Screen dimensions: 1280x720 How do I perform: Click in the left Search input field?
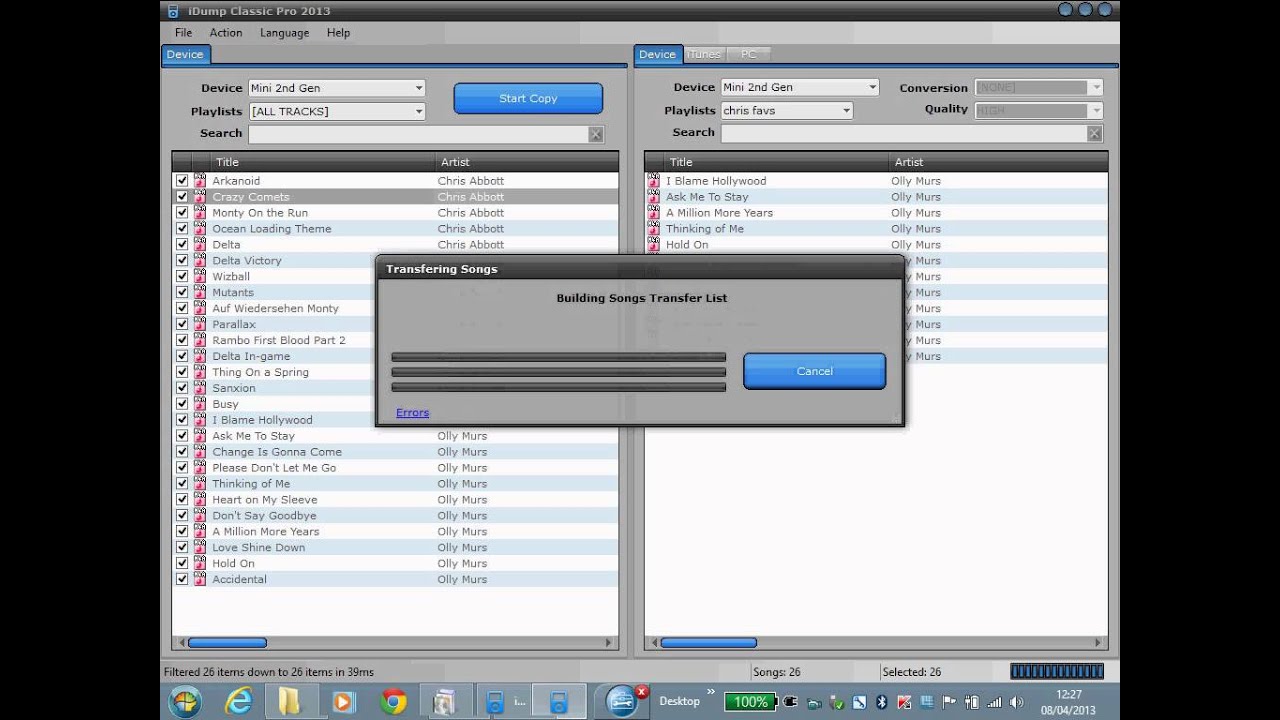point(418,134)
